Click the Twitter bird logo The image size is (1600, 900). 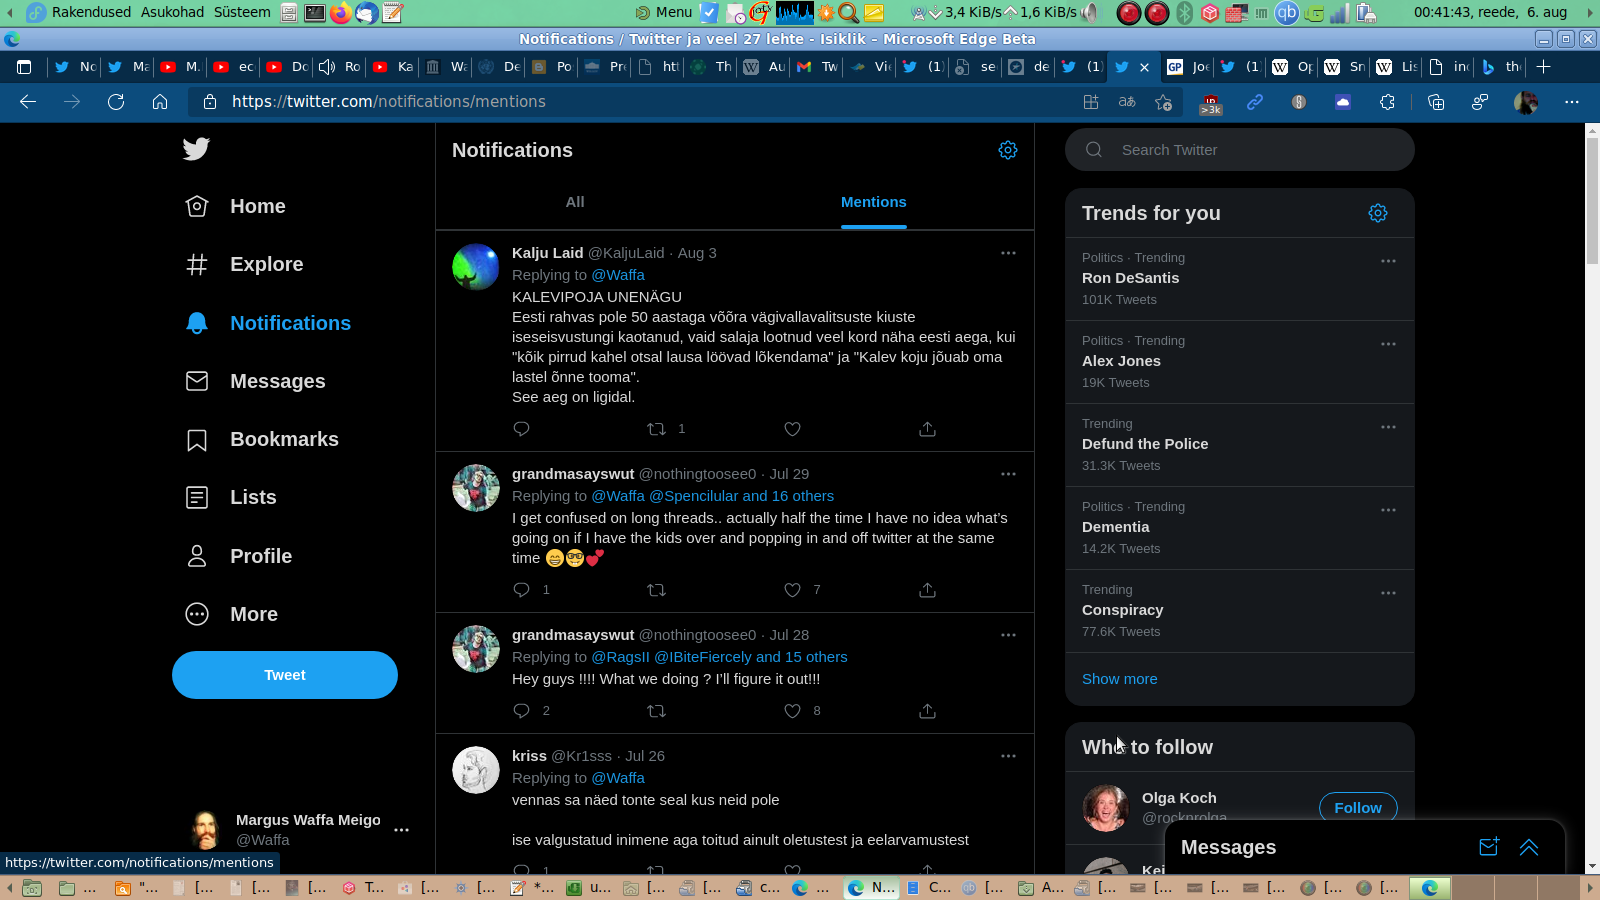pyautogui.click(x=196, y=149)
